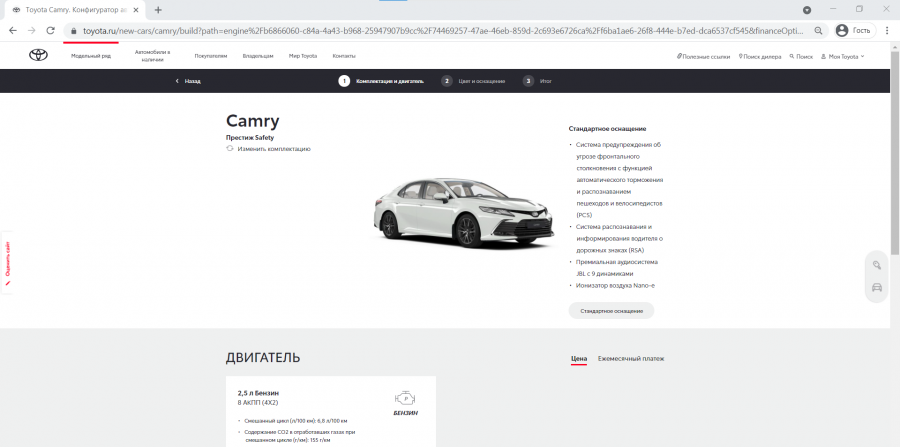900x447 pixels.
Task: Switch to the Цена tab
Action: point(579,359)
